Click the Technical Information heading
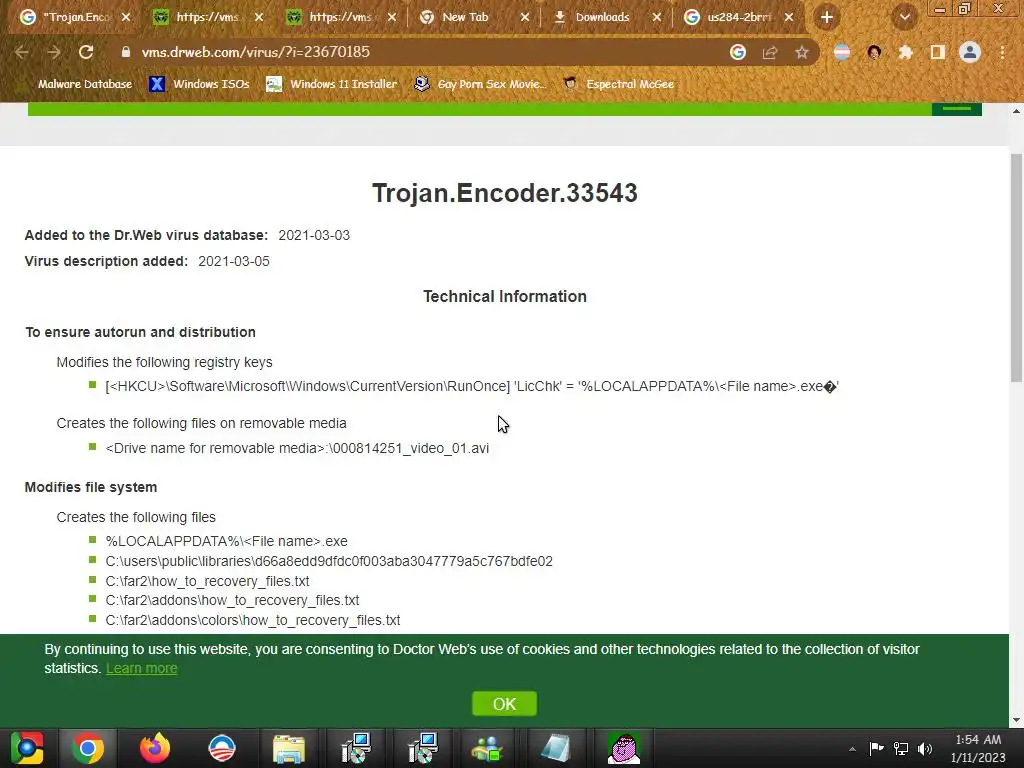 point(505,296)
